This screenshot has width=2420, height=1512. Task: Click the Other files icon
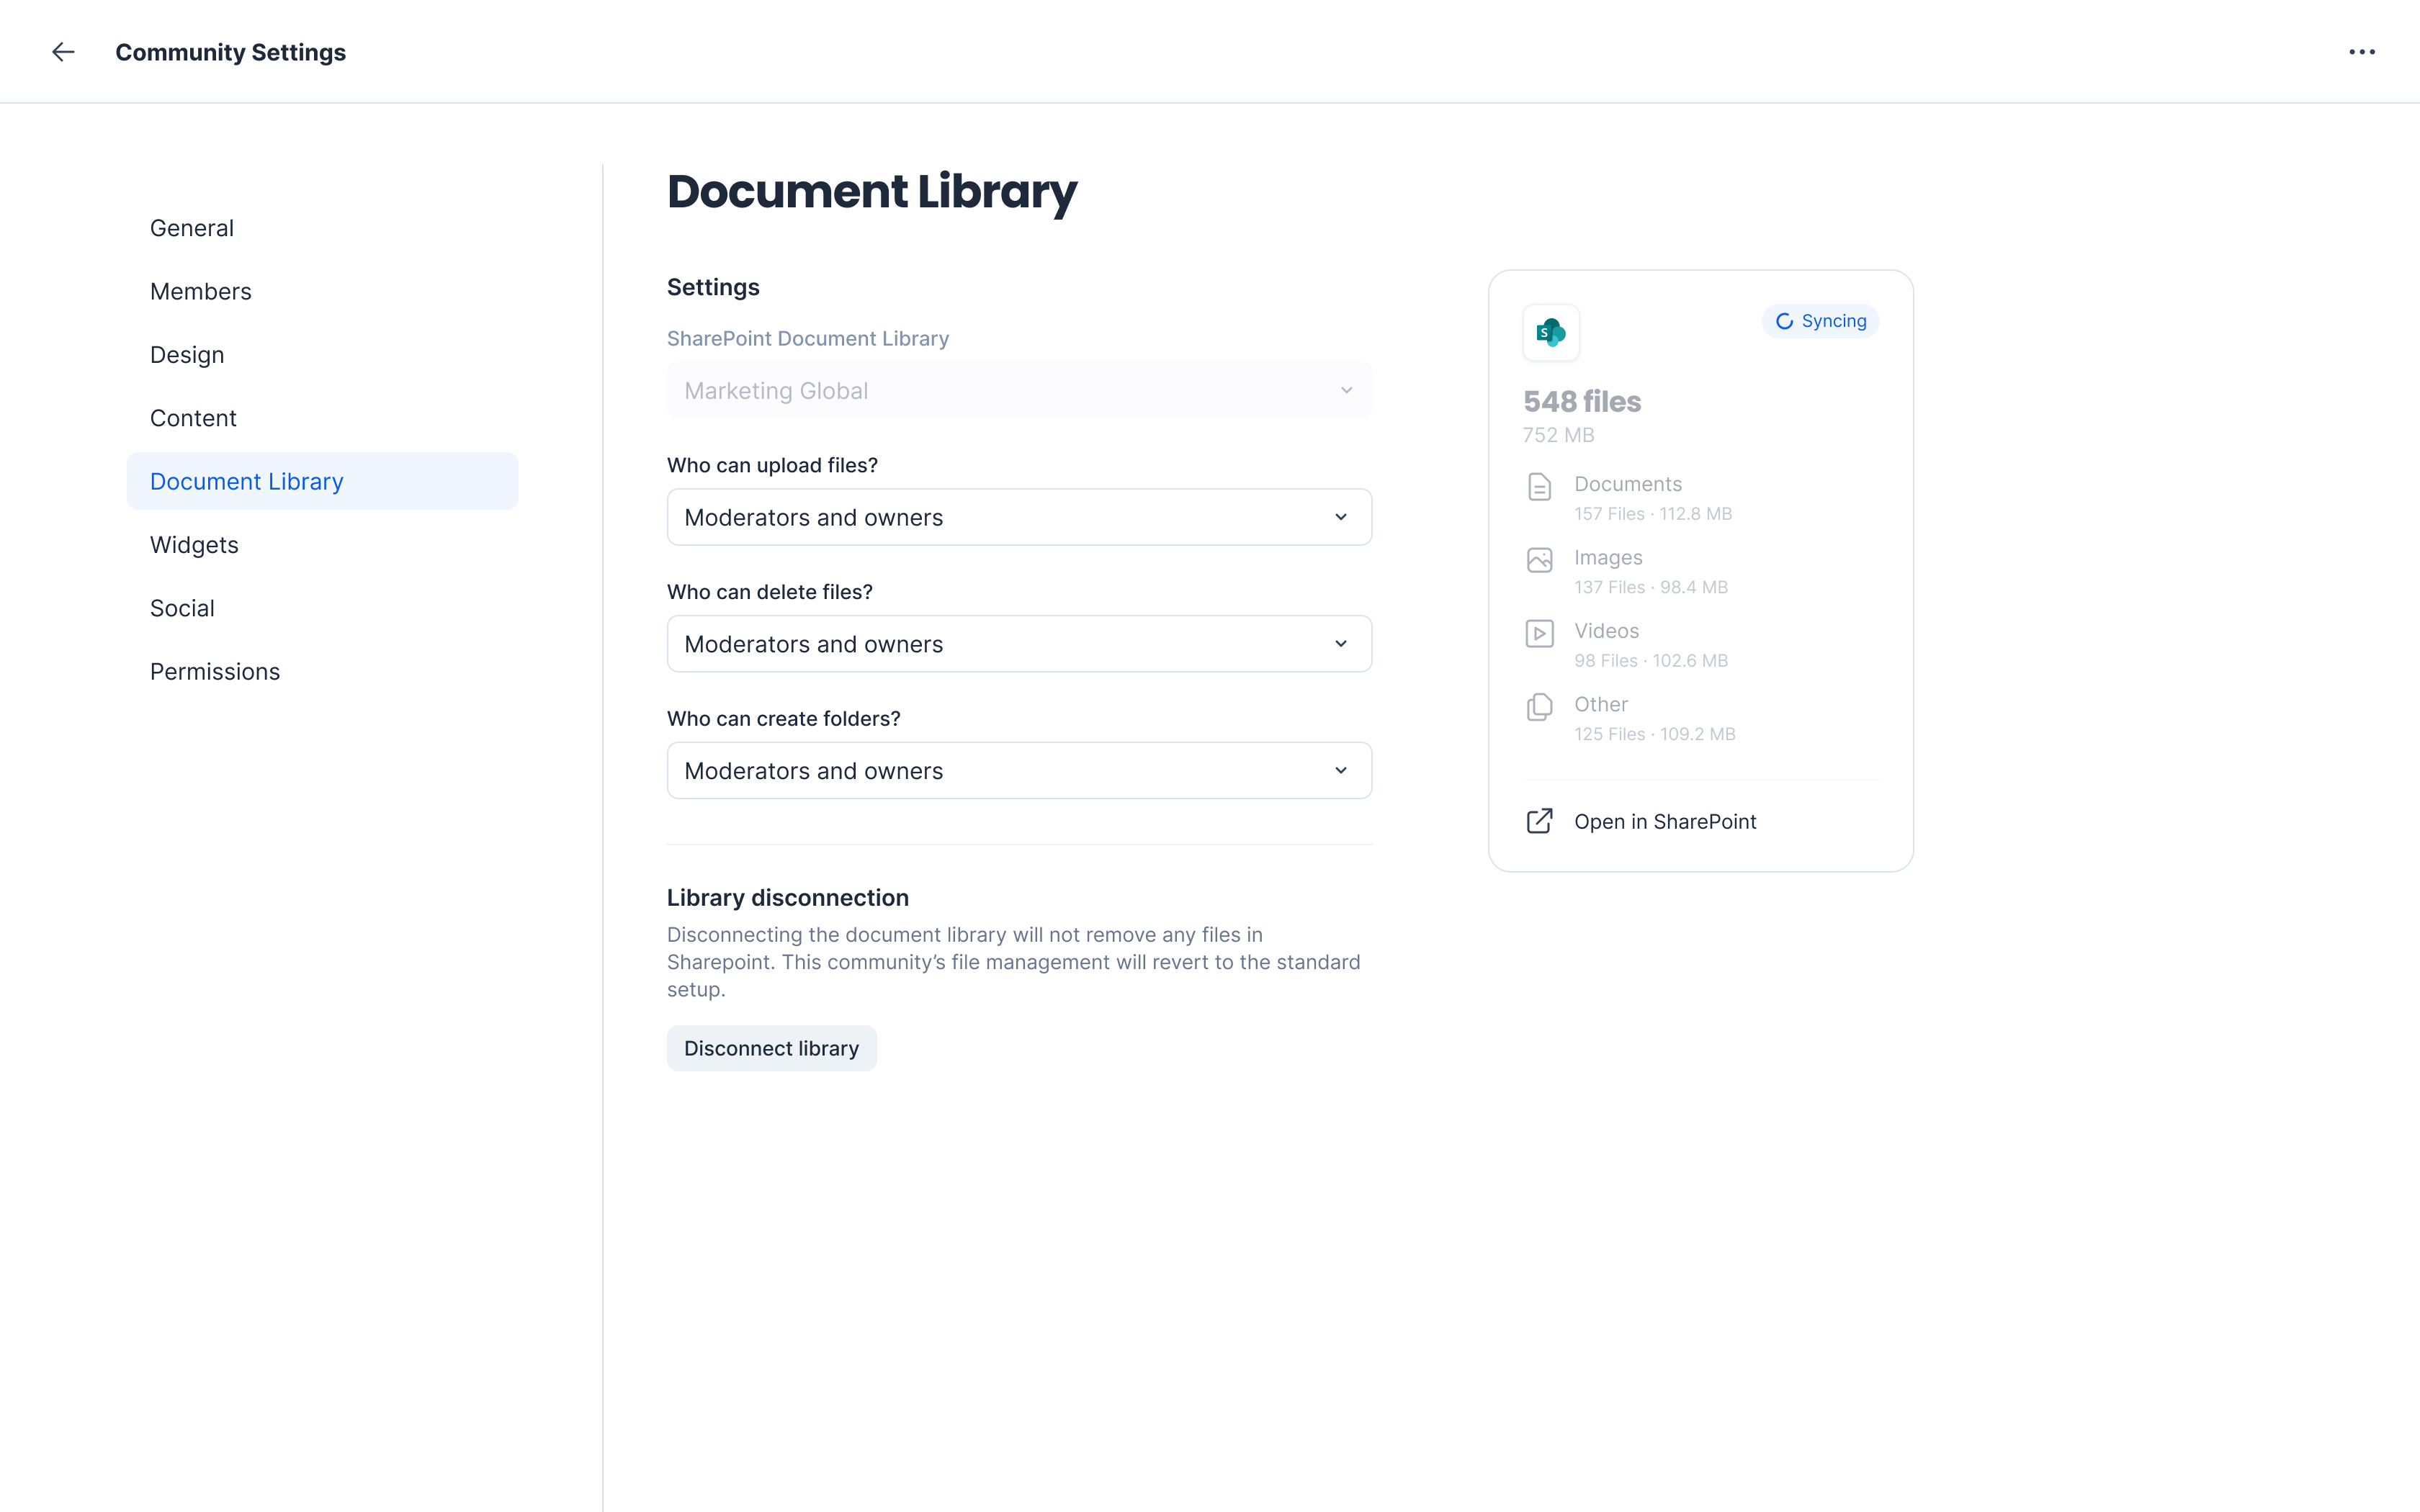point(1539,707)
